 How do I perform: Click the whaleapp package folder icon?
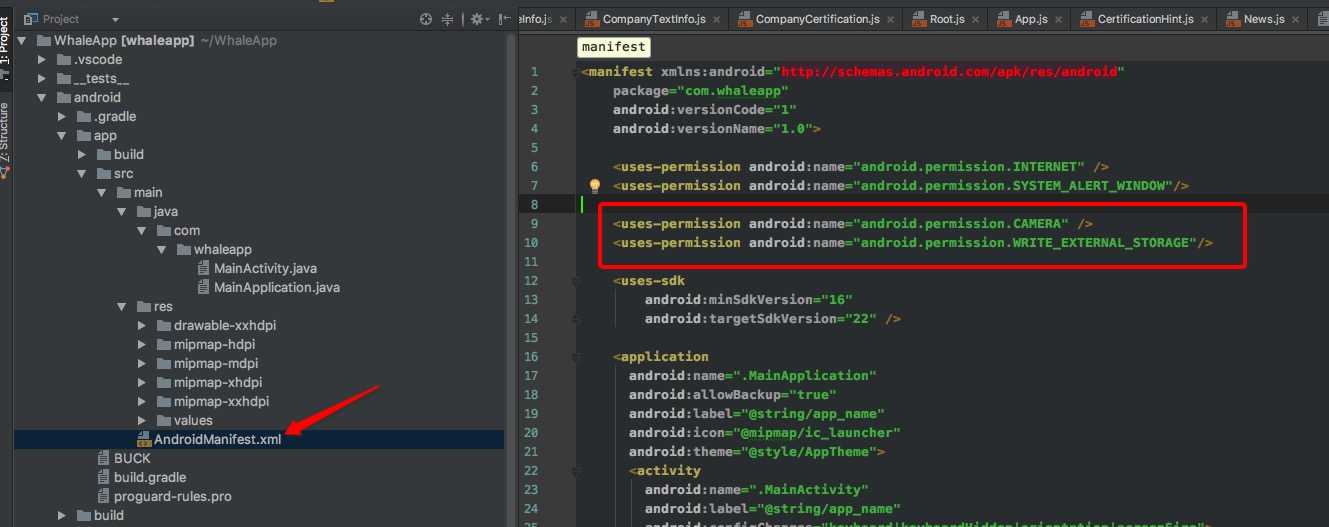[183, 250]
